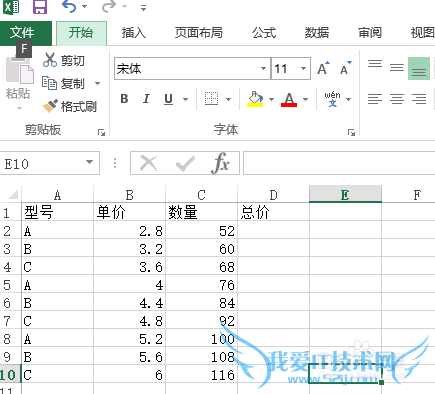The height and width of the screenshot is (394, 435).
Task: Expand the phonetic guide dropdown arrow
Action: (348, 99)
